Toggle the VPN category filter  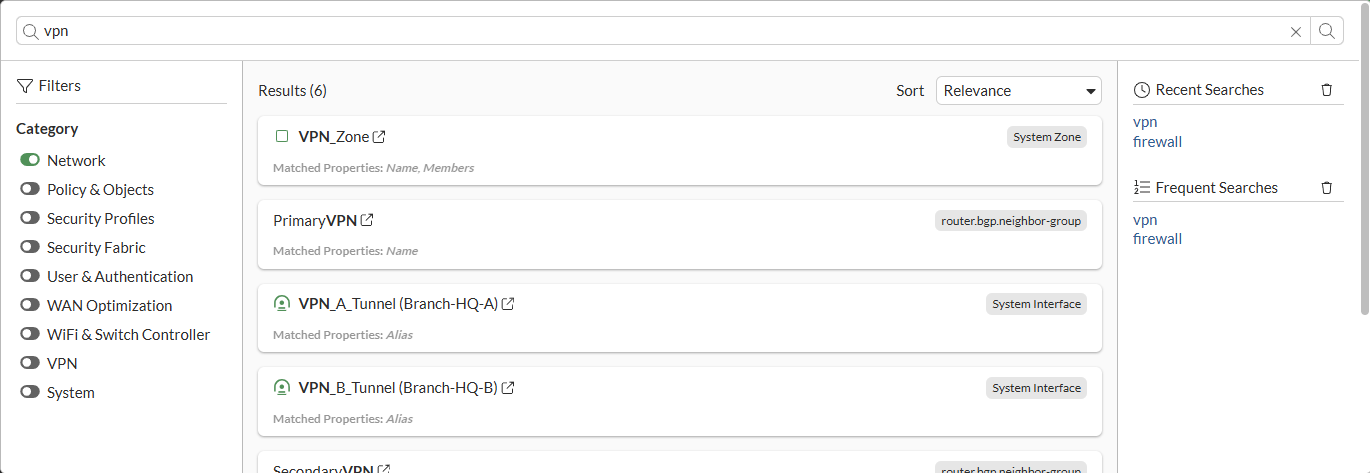30,364
